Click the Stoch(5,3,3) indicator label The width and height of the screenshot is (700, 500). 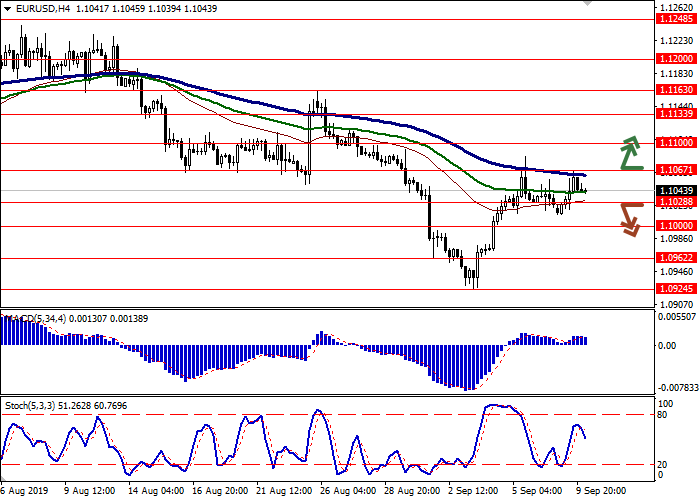(30, 403)
